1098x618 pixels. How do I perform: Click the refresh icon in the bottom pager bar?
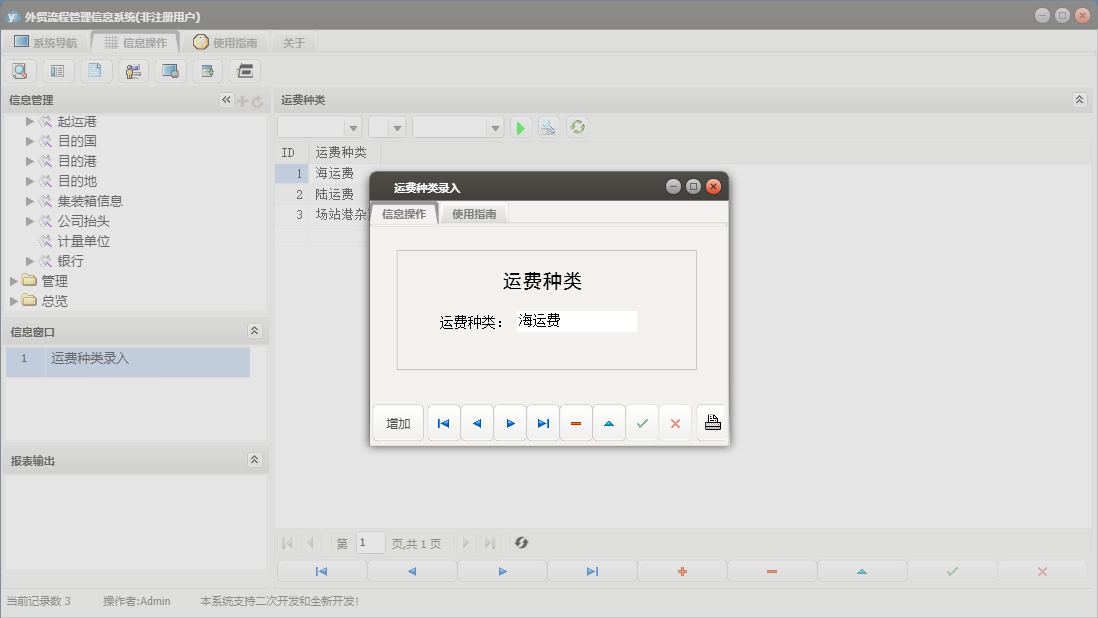(520, 543)
